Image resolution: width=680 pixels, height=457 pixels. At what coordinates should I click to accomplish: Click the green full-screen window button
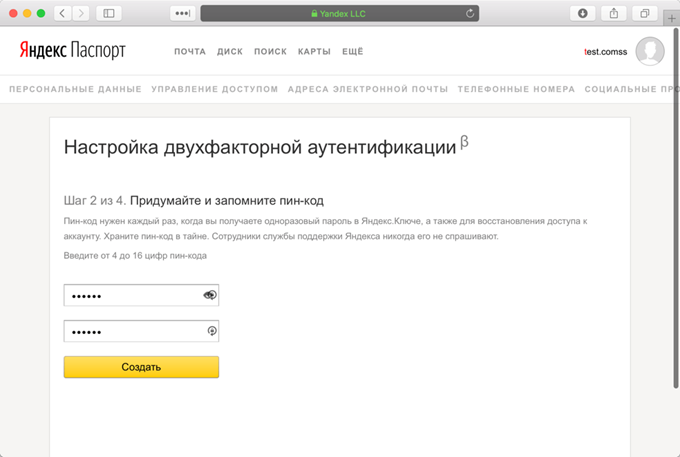(x=41, y=13)
